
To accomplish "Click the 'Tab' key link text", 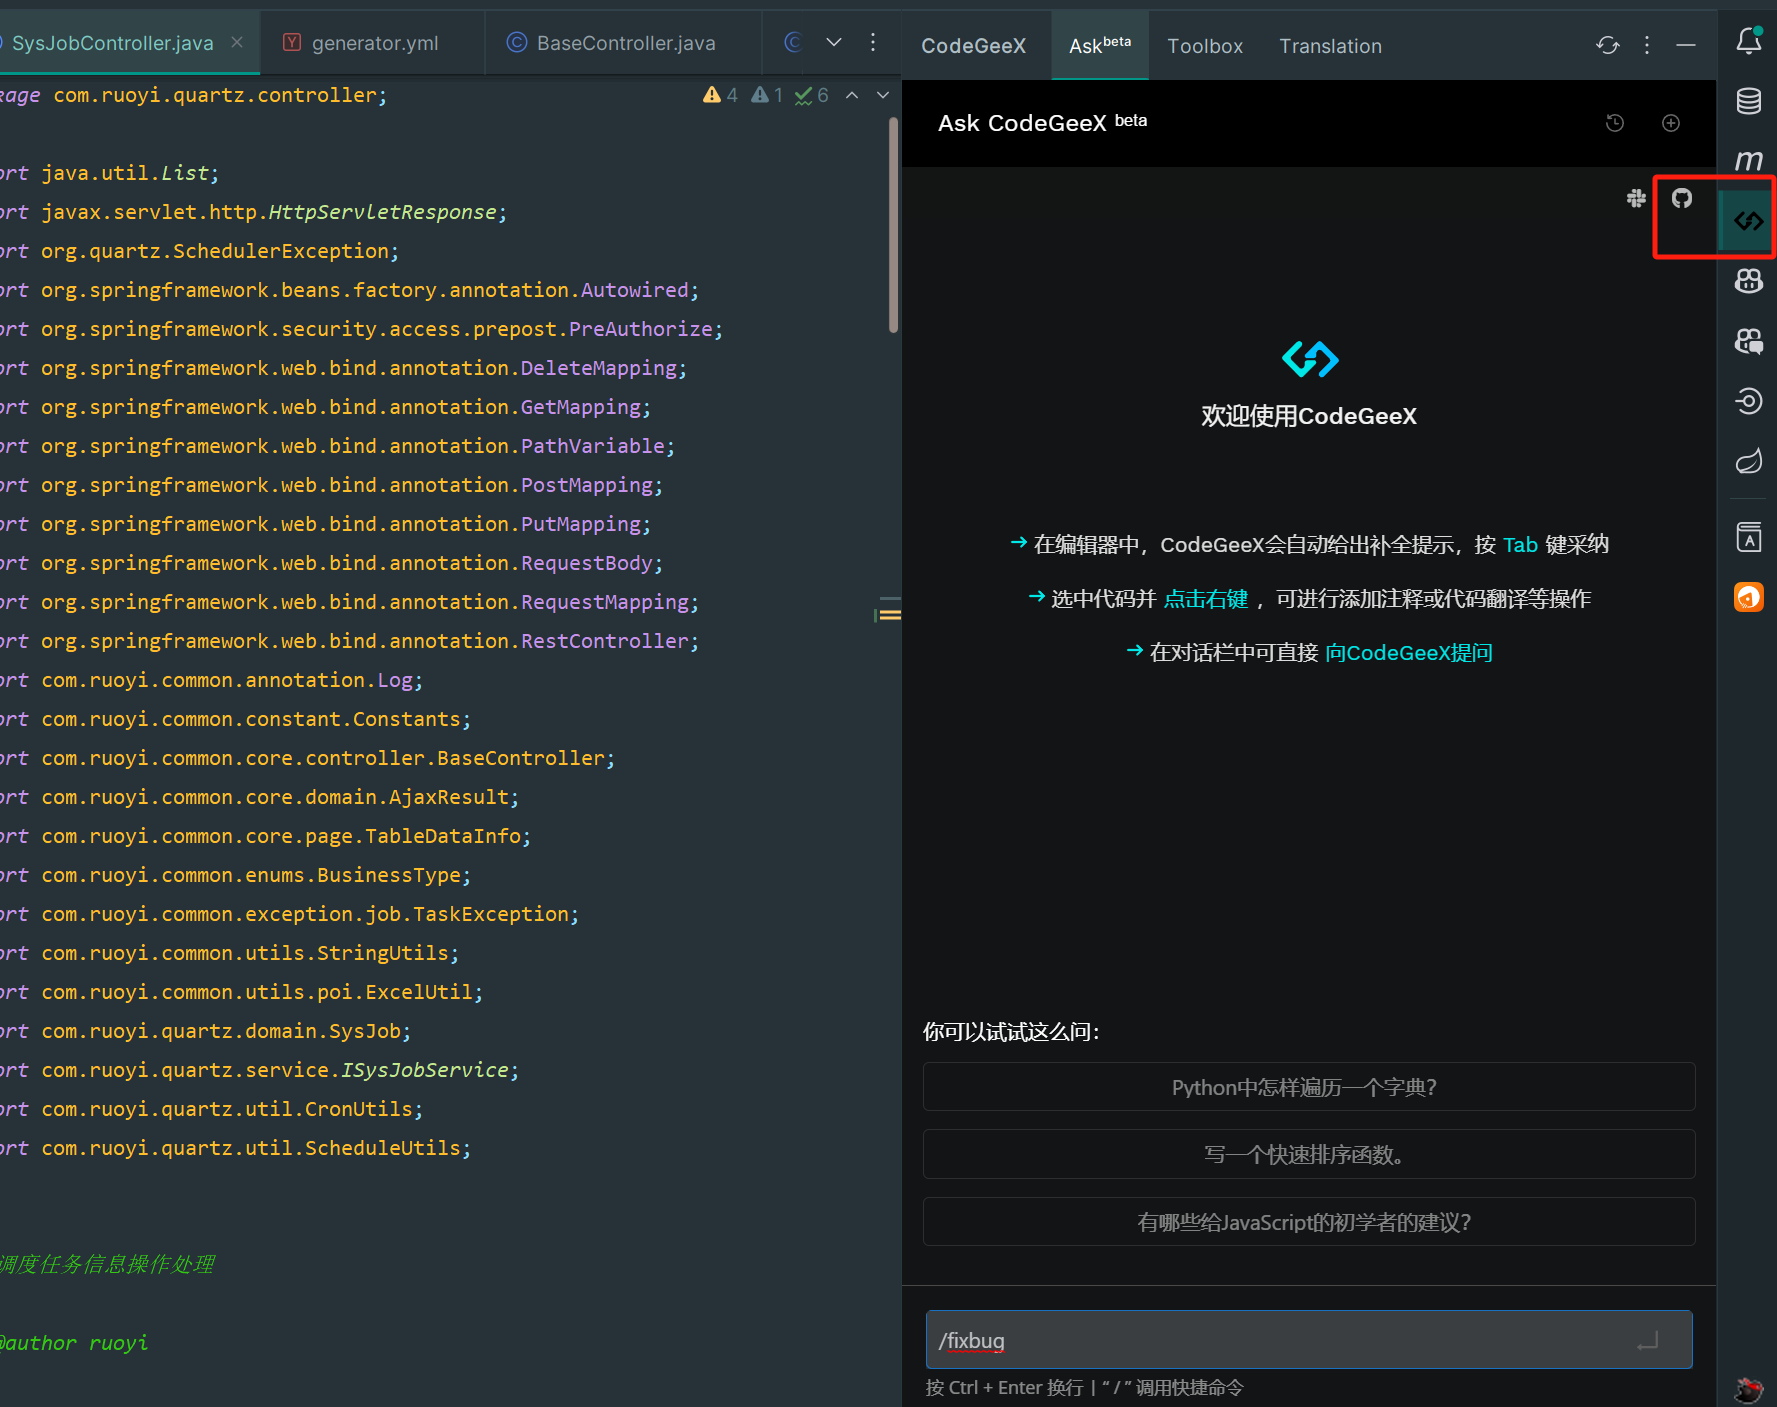I will pyautogui.click(x=1520, y=545).
